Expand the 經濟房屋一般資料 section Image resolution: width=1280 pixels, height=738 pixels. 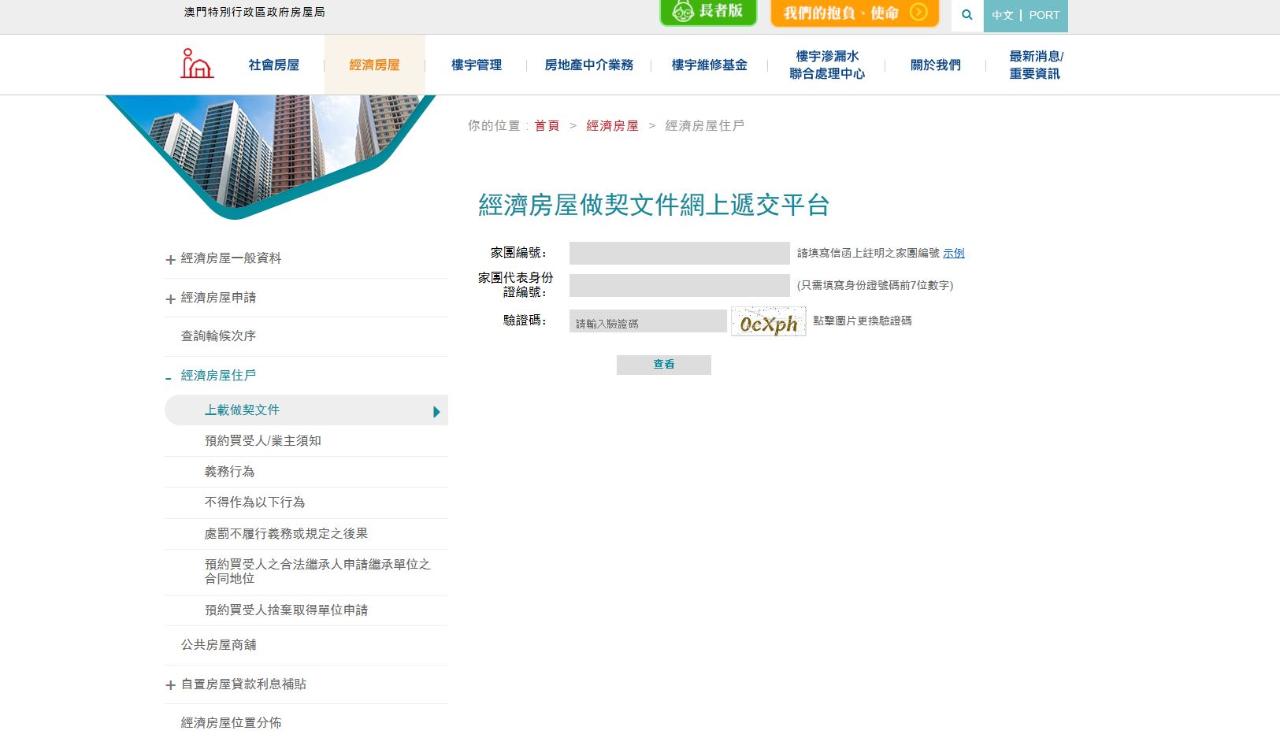(171, 260)
